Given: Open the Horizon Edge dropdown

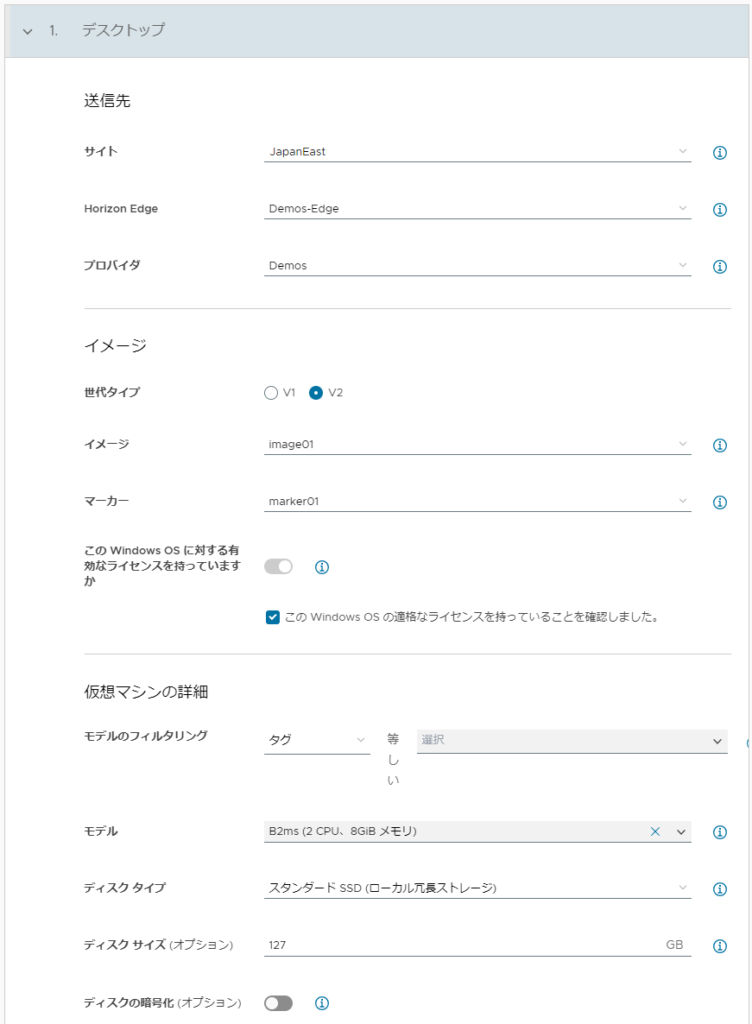Looking at the screenshot, I should click(477, 208).
